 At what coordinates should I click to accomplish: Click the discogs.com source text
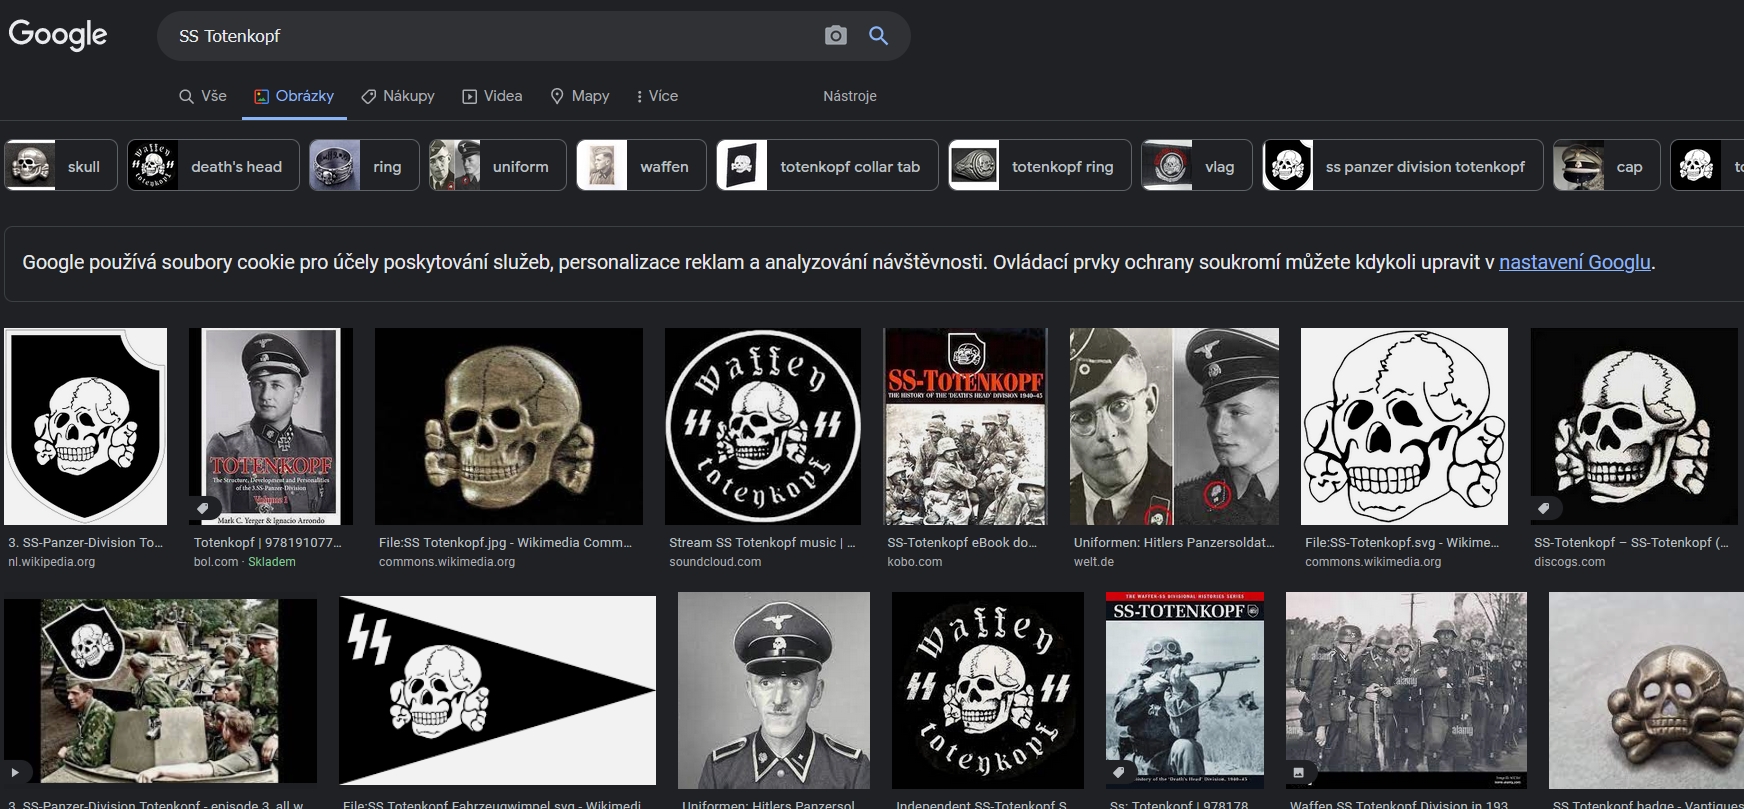point(1569,562)
